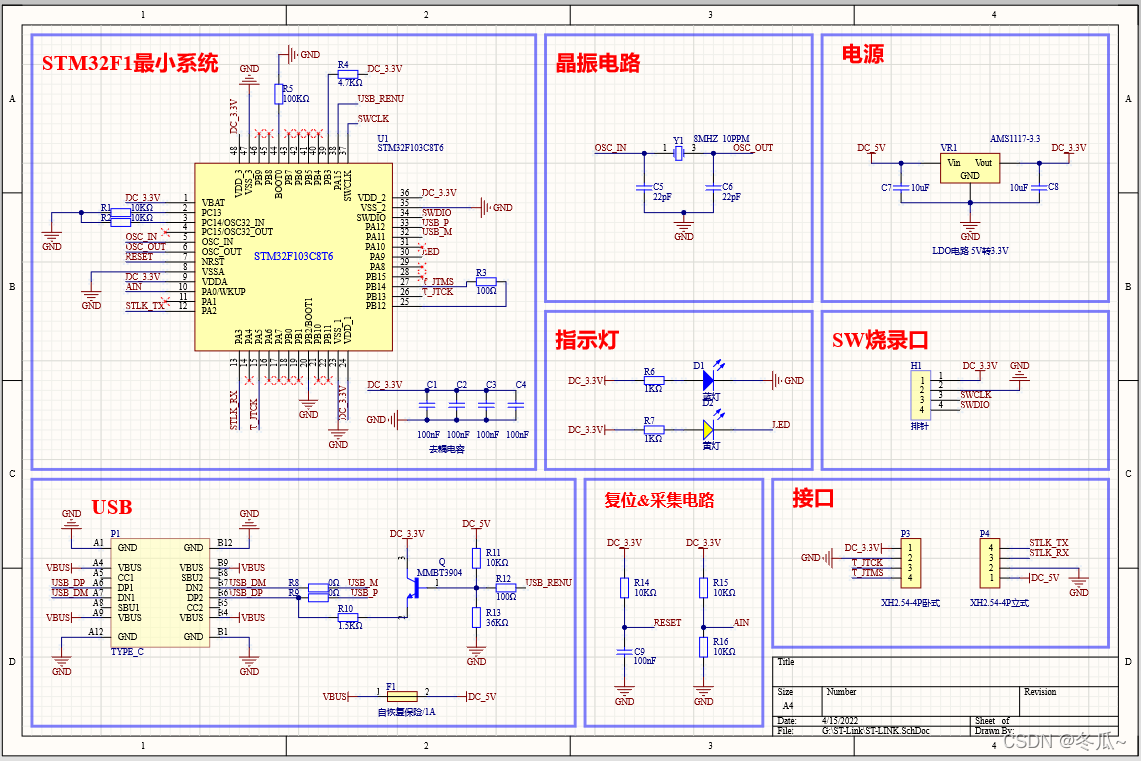Viewport: 1141px width, 761px height.
Task: Click the 'USB_RENU' label above the chip
Action: click(x=381, y=99)
